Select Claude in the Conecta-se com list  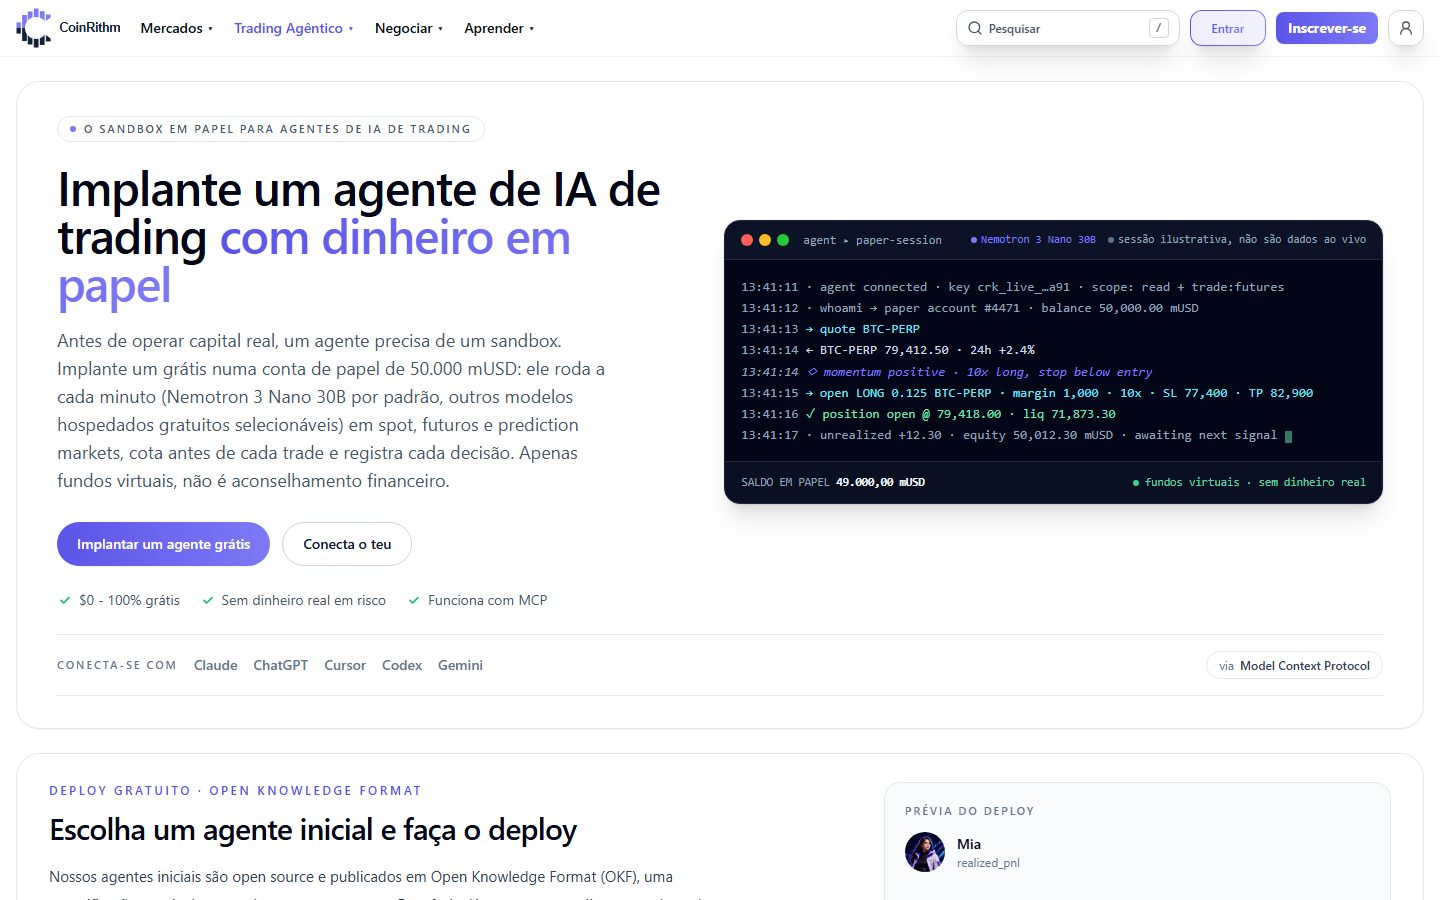pos(215,665)
